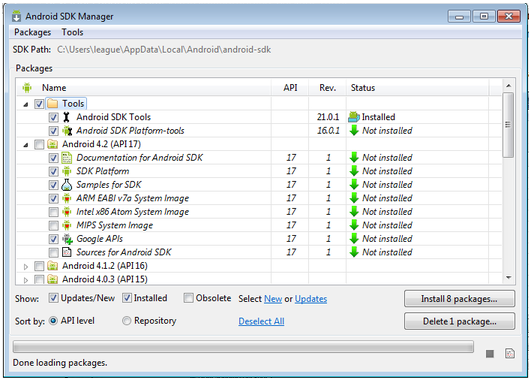531x380 pixels.
Task: Uncheck the Android SDK Tools checkbox
Action: [54, 117]
